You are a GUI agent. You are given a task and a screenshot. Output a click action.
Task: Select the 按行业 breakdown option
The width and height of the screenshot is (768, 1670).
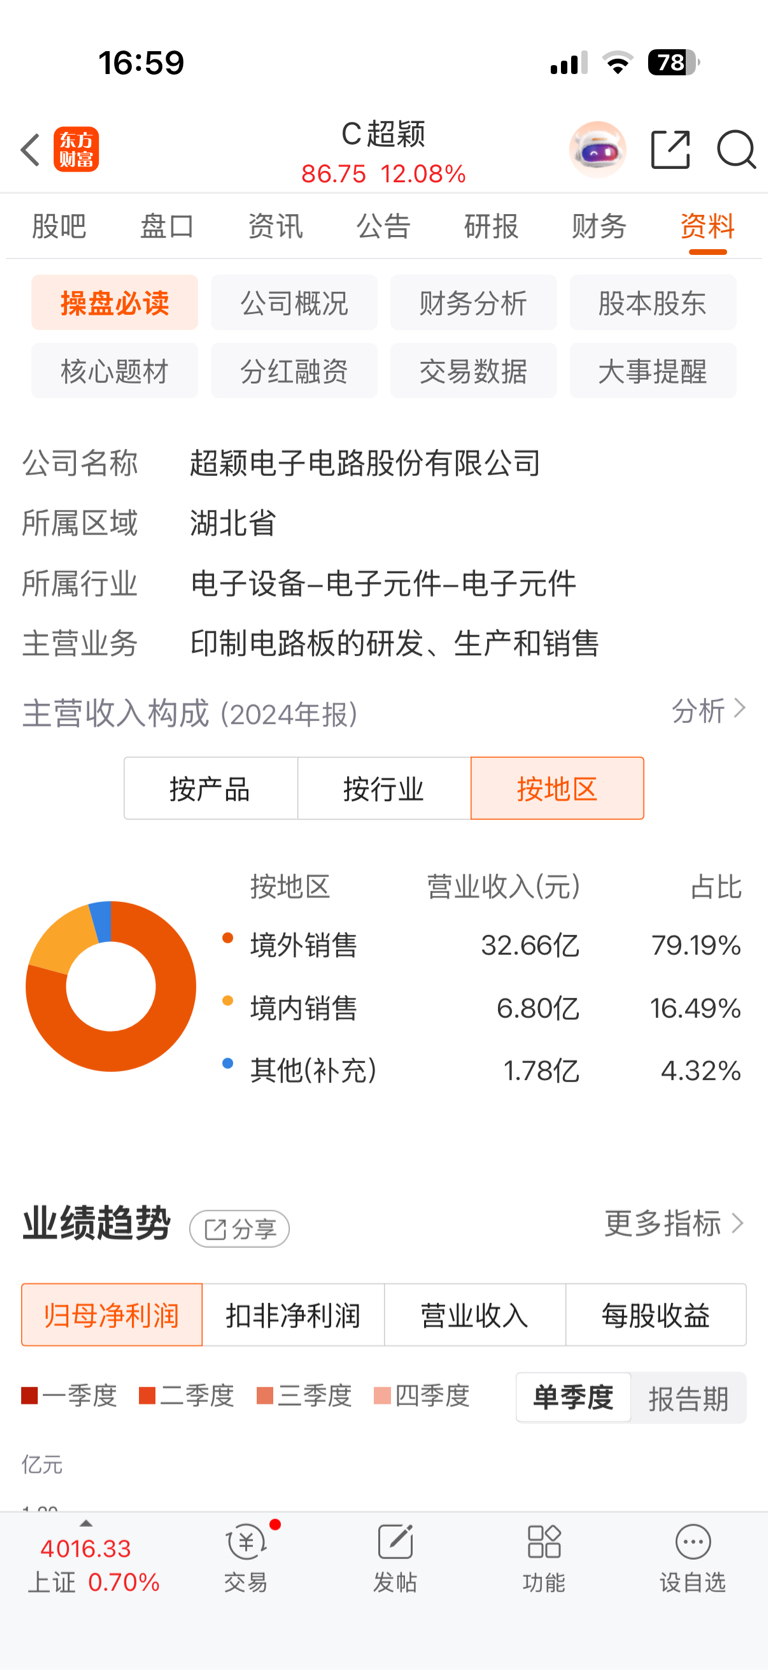point(383,789)
